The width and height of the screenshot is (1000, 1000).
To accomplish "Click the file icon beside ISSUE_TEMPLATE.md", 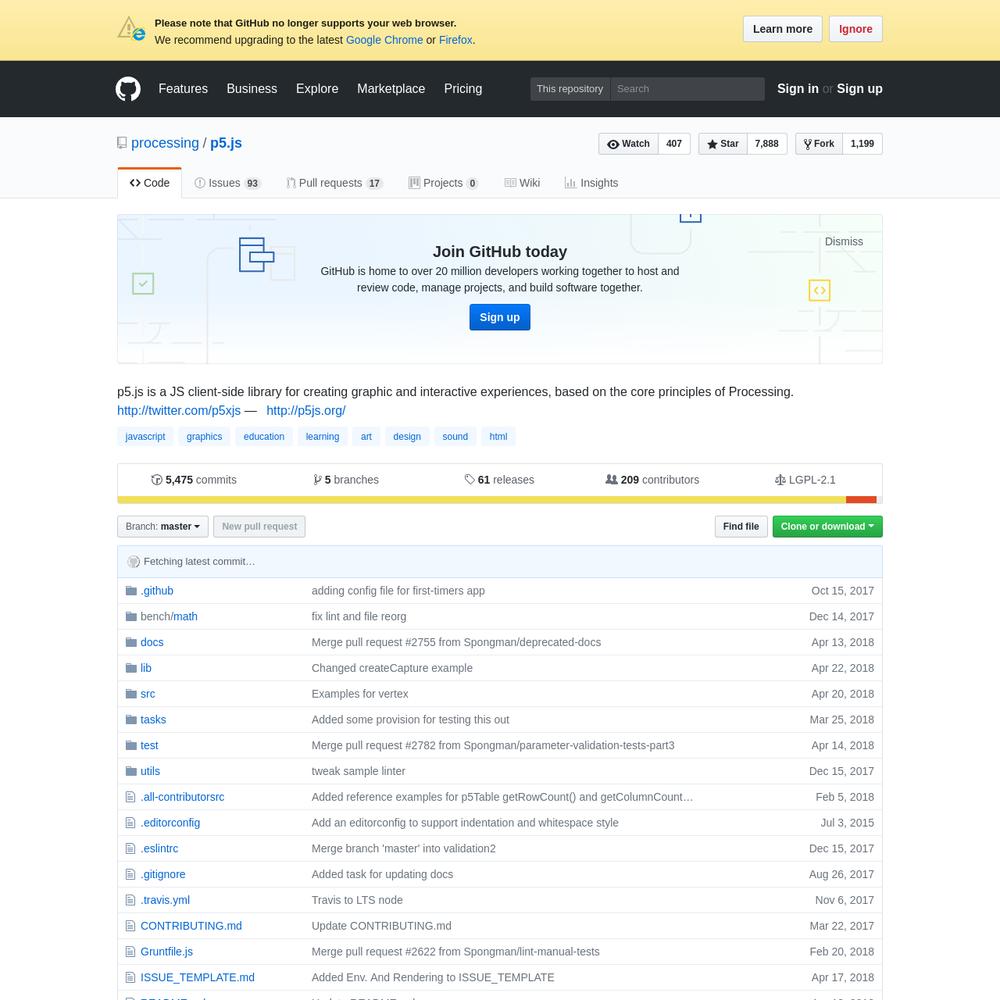I will (130, 977).
